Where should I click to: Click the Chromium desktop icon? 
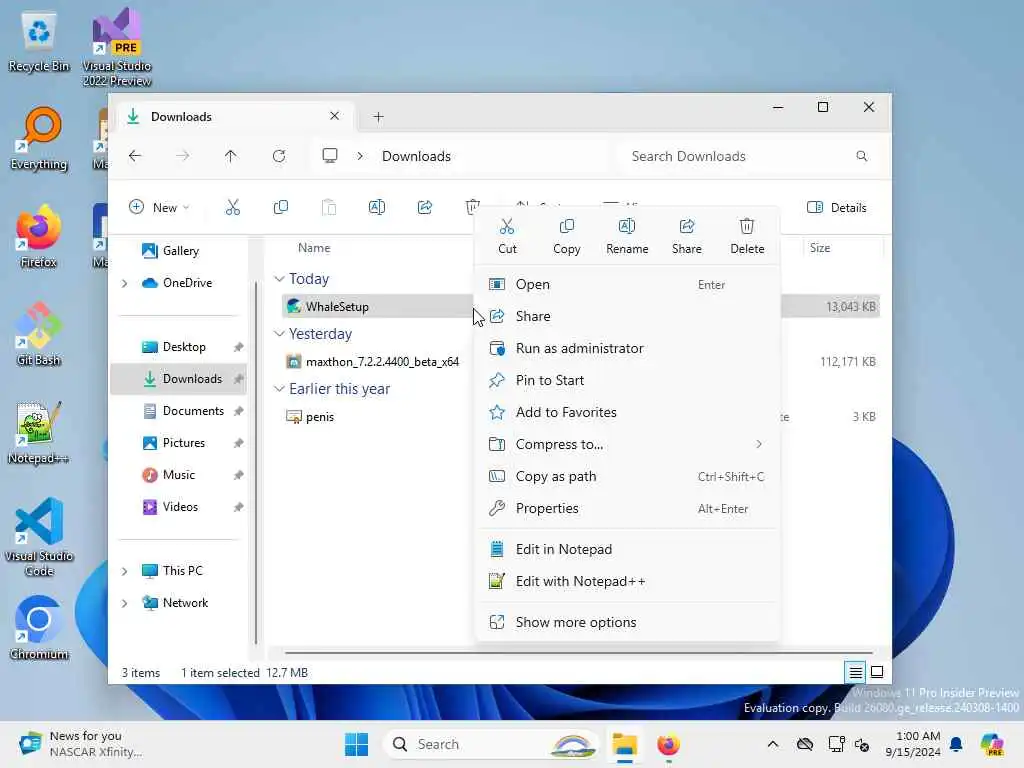pos(39,628)
